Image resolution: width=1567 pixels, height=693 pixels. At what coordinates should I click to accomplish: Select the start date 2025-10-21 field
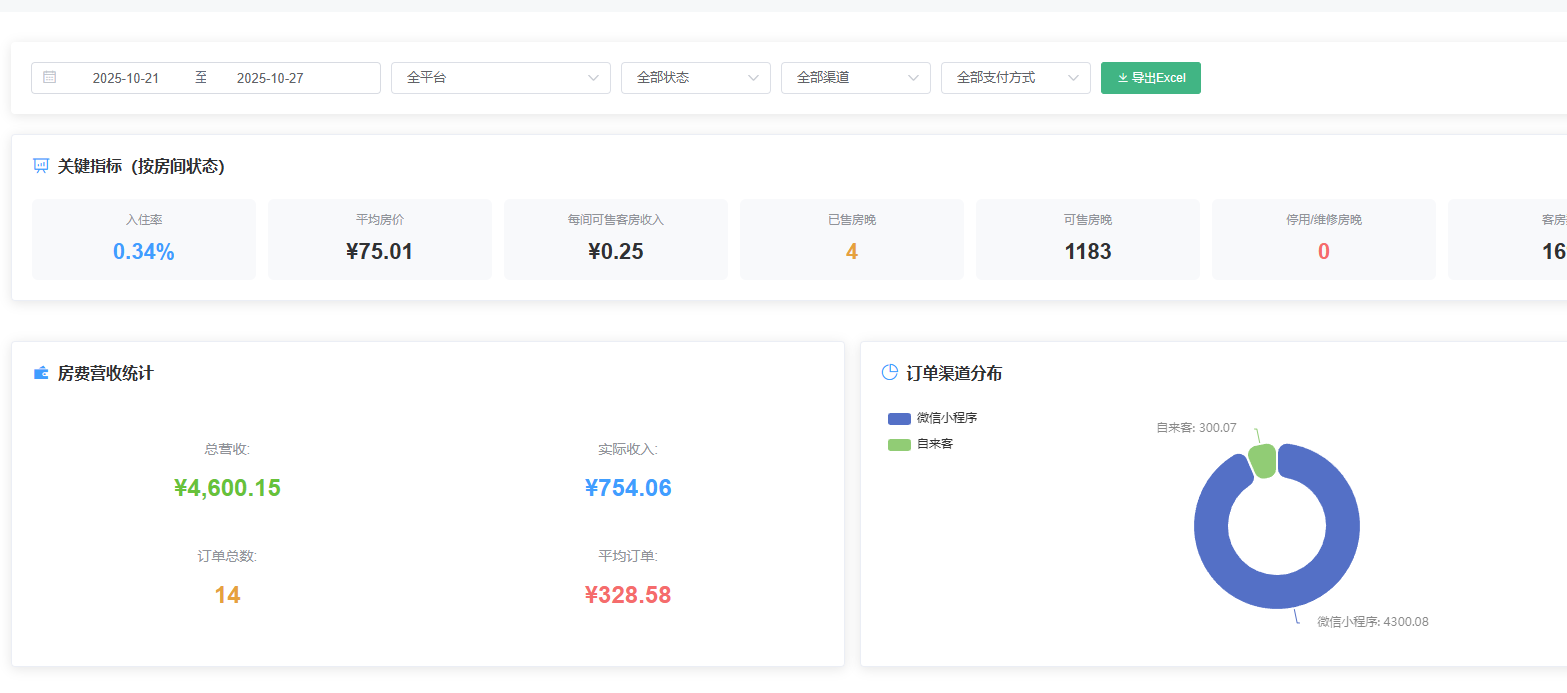(126, 78)
